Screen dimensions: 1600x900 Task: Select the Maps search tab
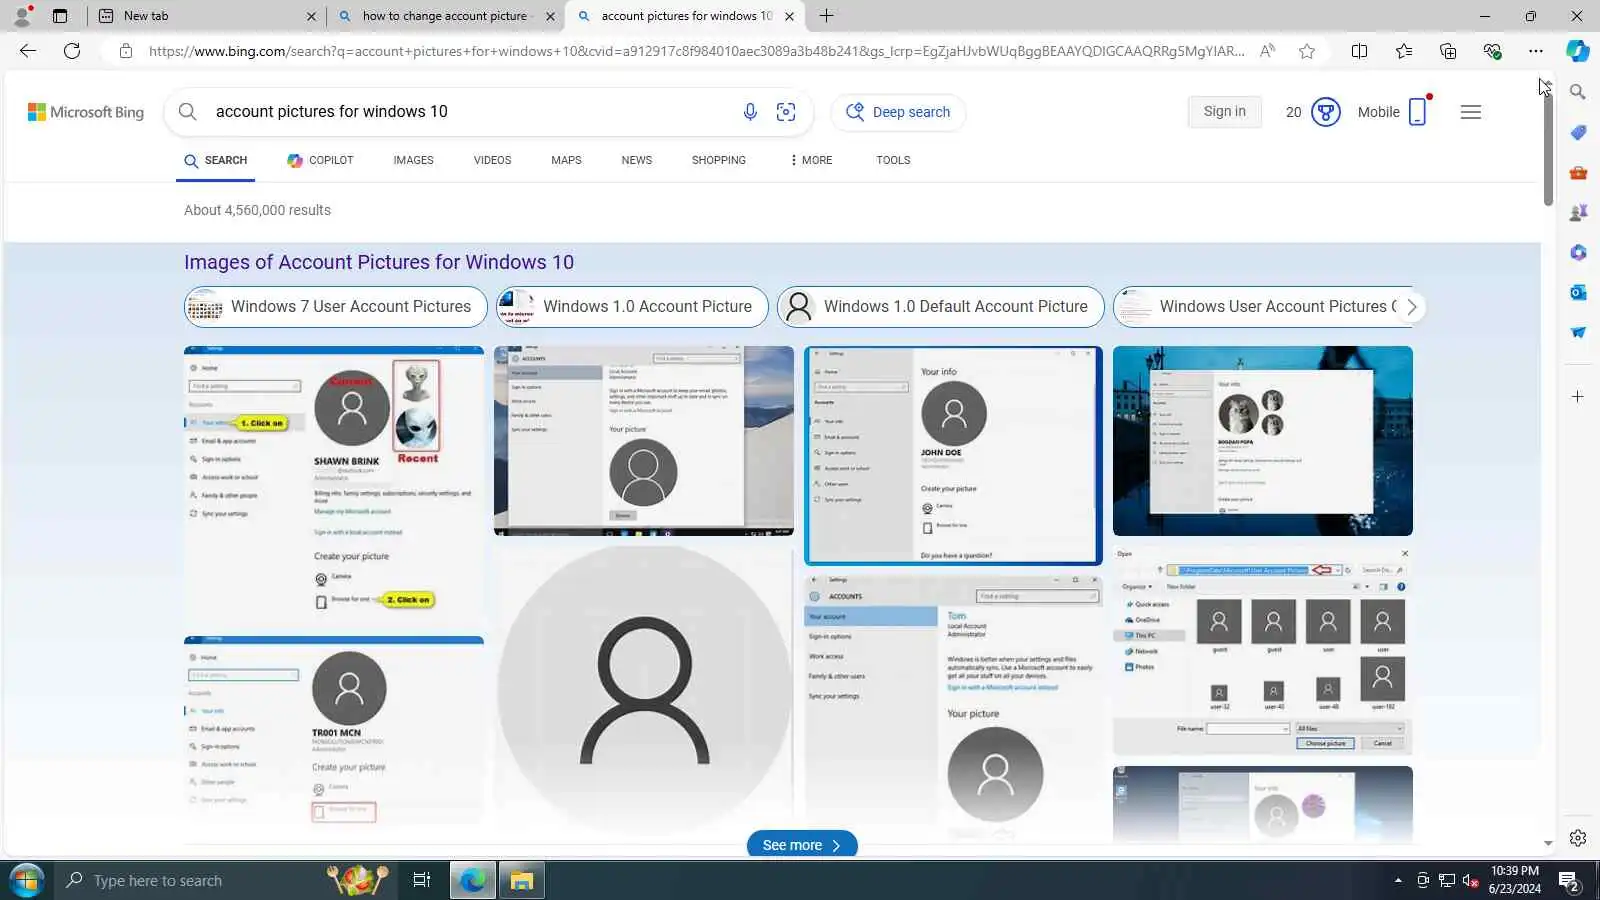click(566, 160)
